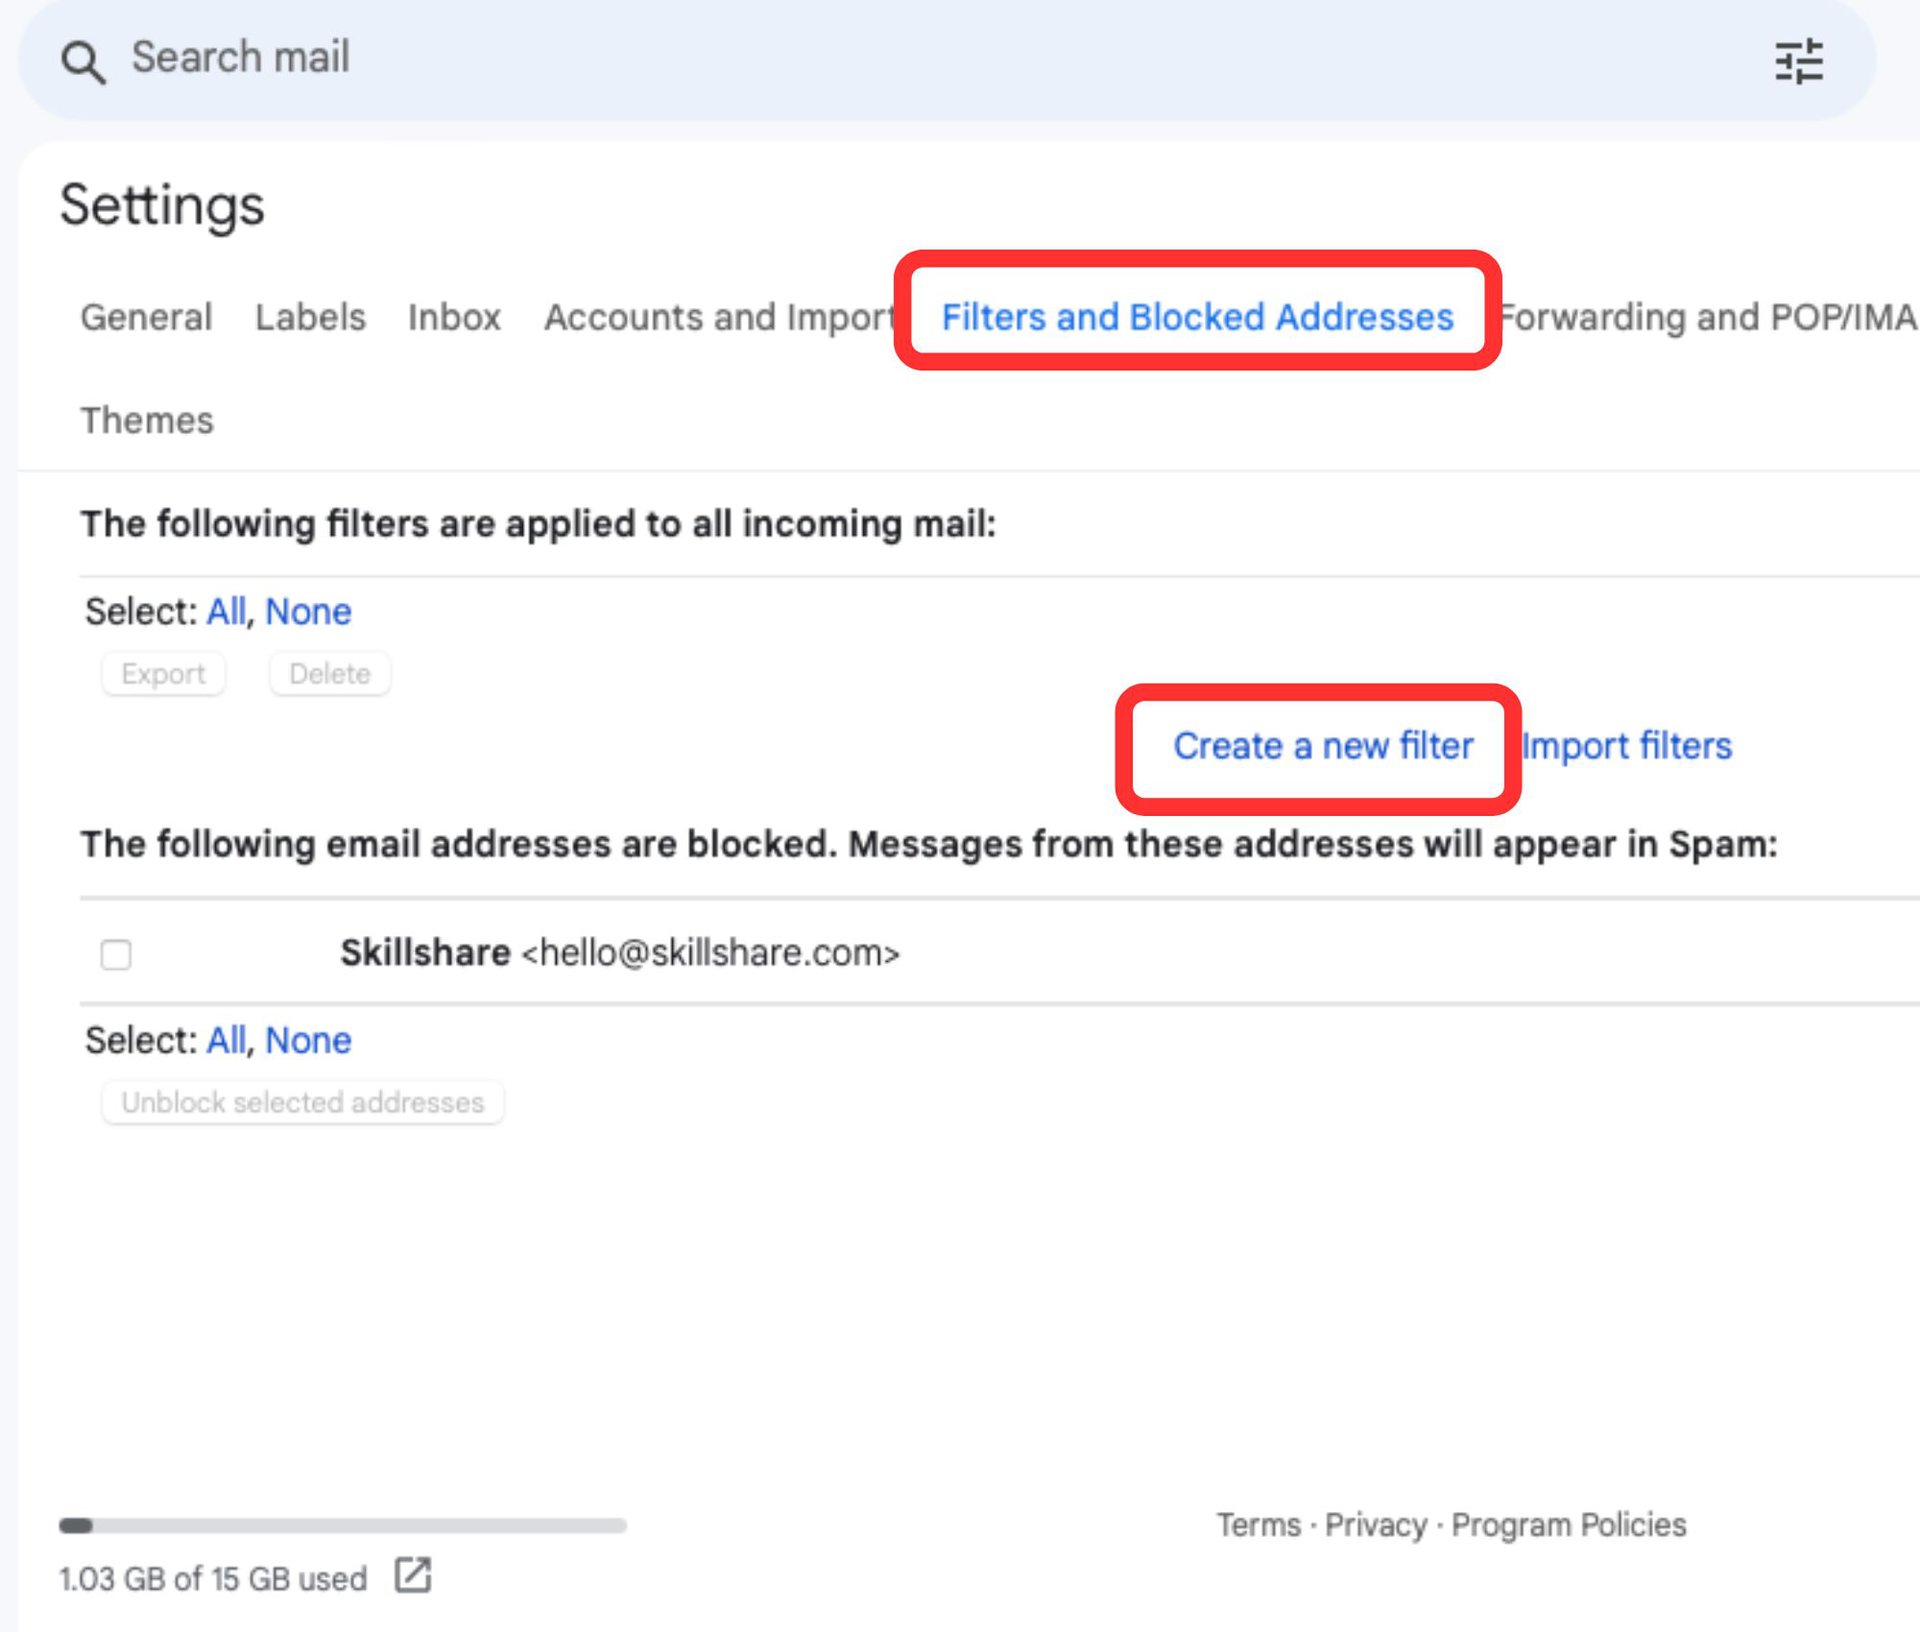Click Create a new filter link
This screenshot has height=1632, width=1920.
1322,746
